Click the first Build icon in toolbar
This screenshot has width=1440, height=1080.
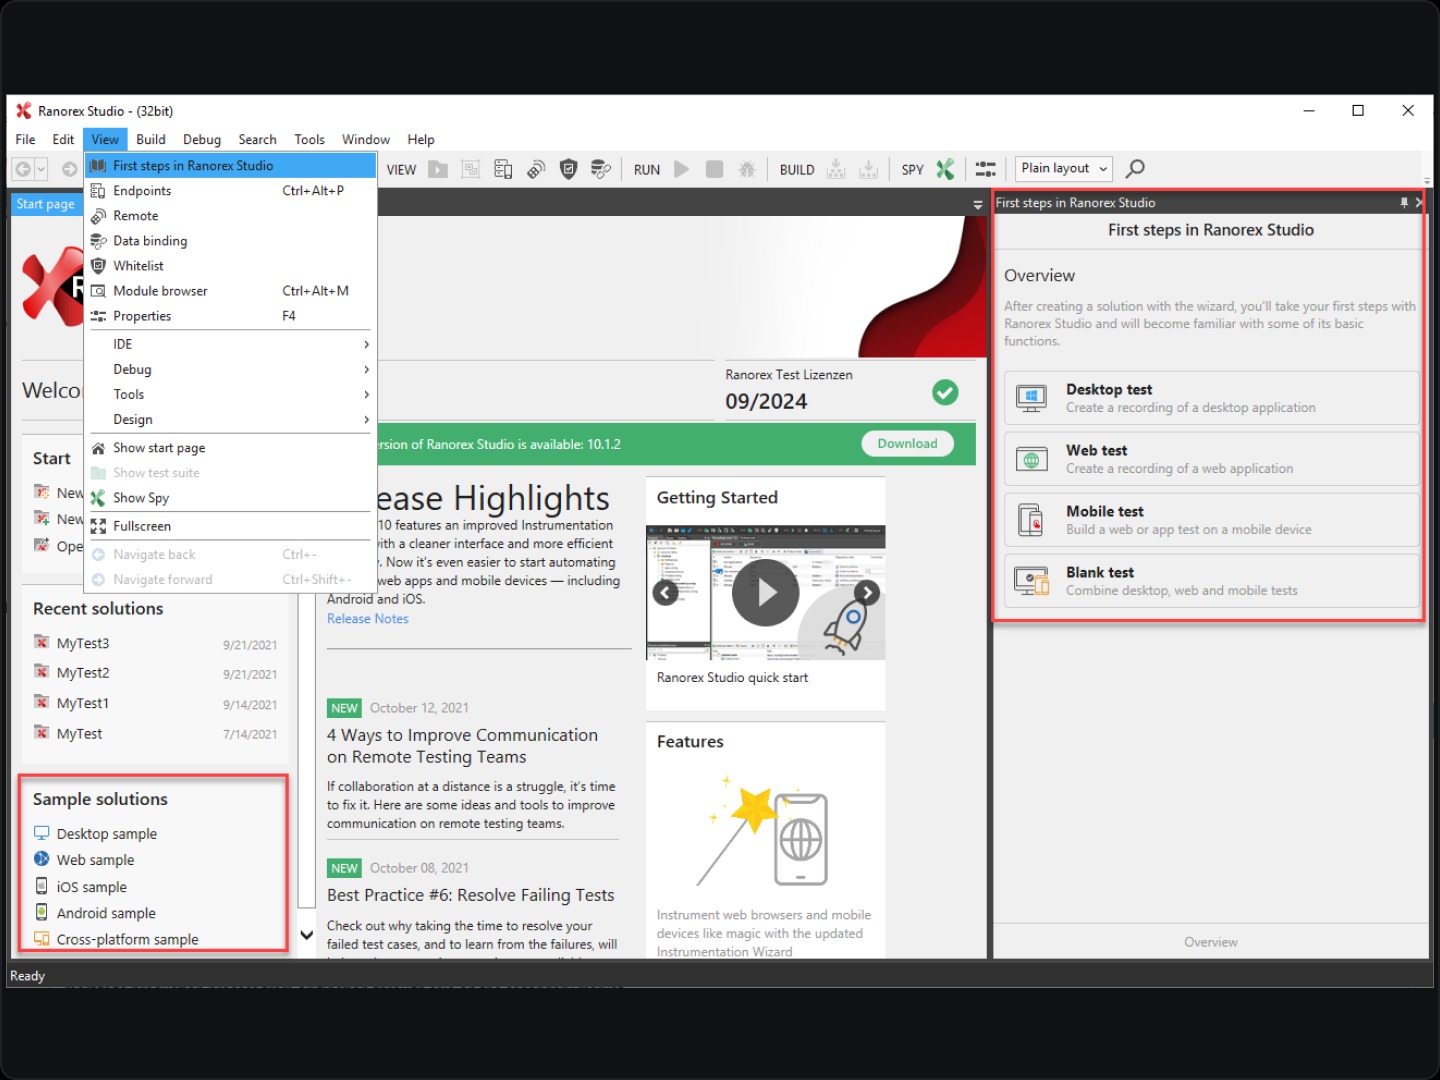[836, 169]
